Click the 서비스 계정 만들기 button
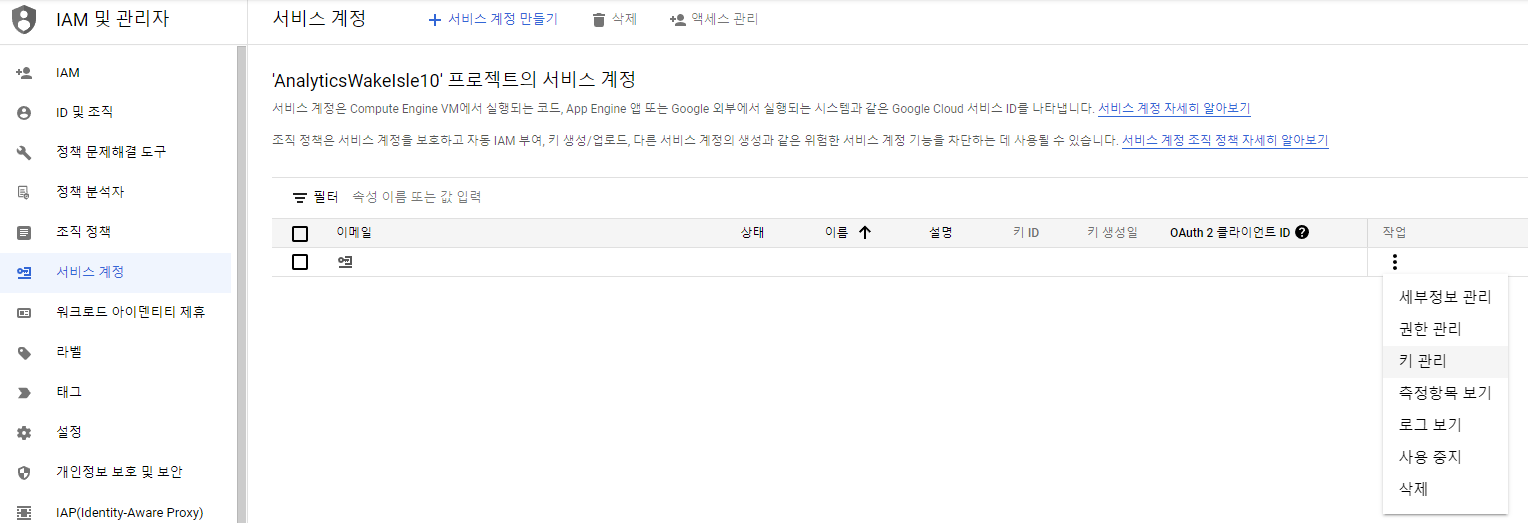1528x523 pixels. tap(492, 19)
